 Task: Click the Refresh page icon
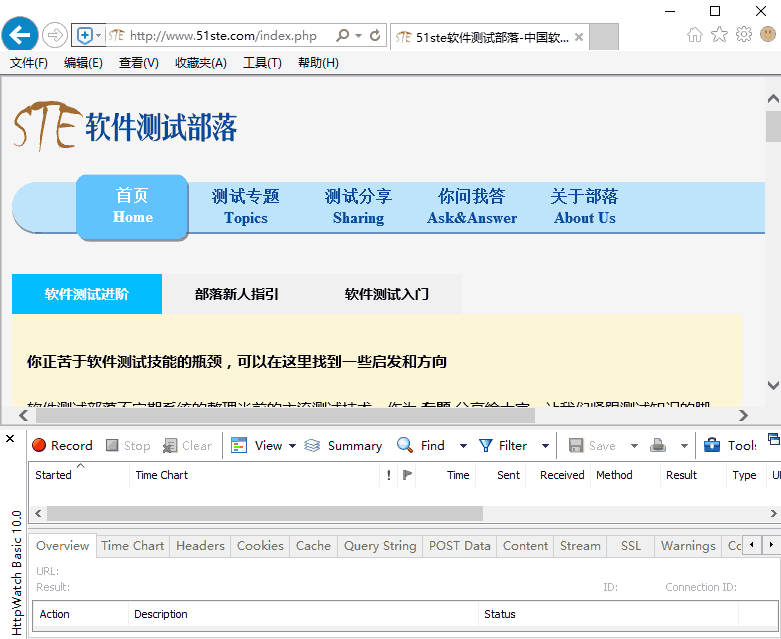click(375, 35)
